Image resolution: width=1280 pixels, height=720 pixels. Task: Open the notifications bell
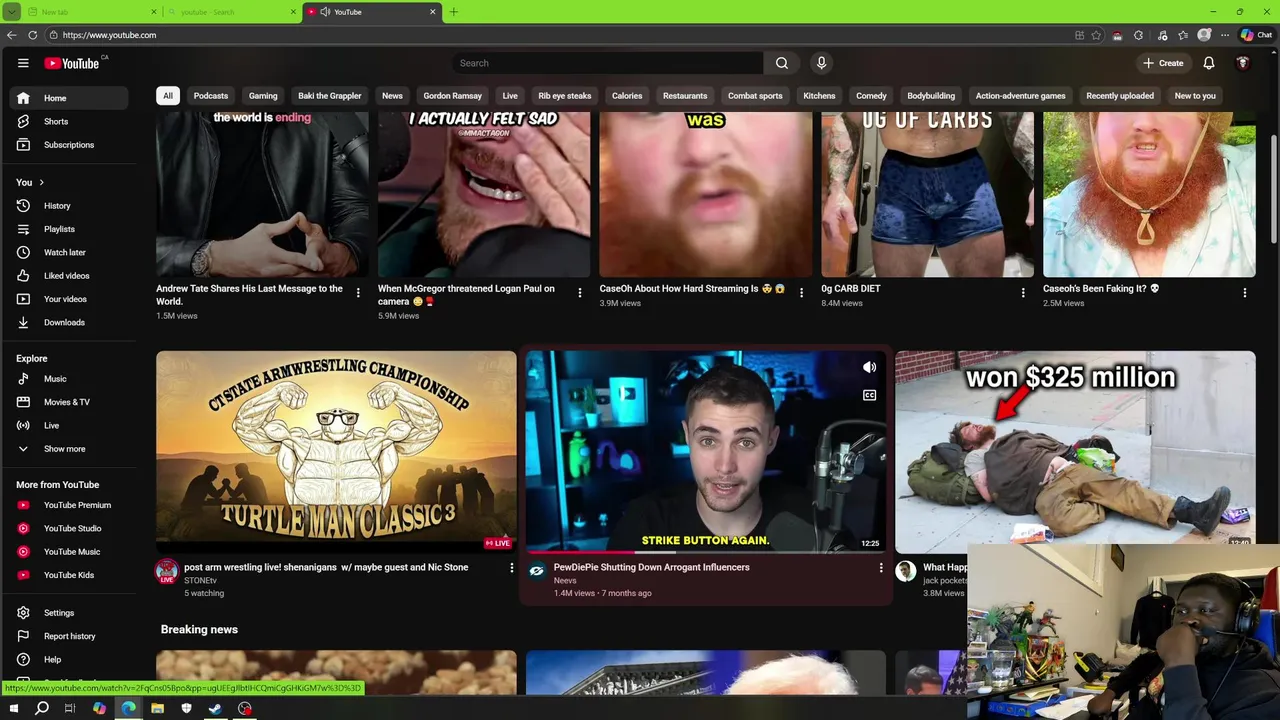coord(1208,63)
